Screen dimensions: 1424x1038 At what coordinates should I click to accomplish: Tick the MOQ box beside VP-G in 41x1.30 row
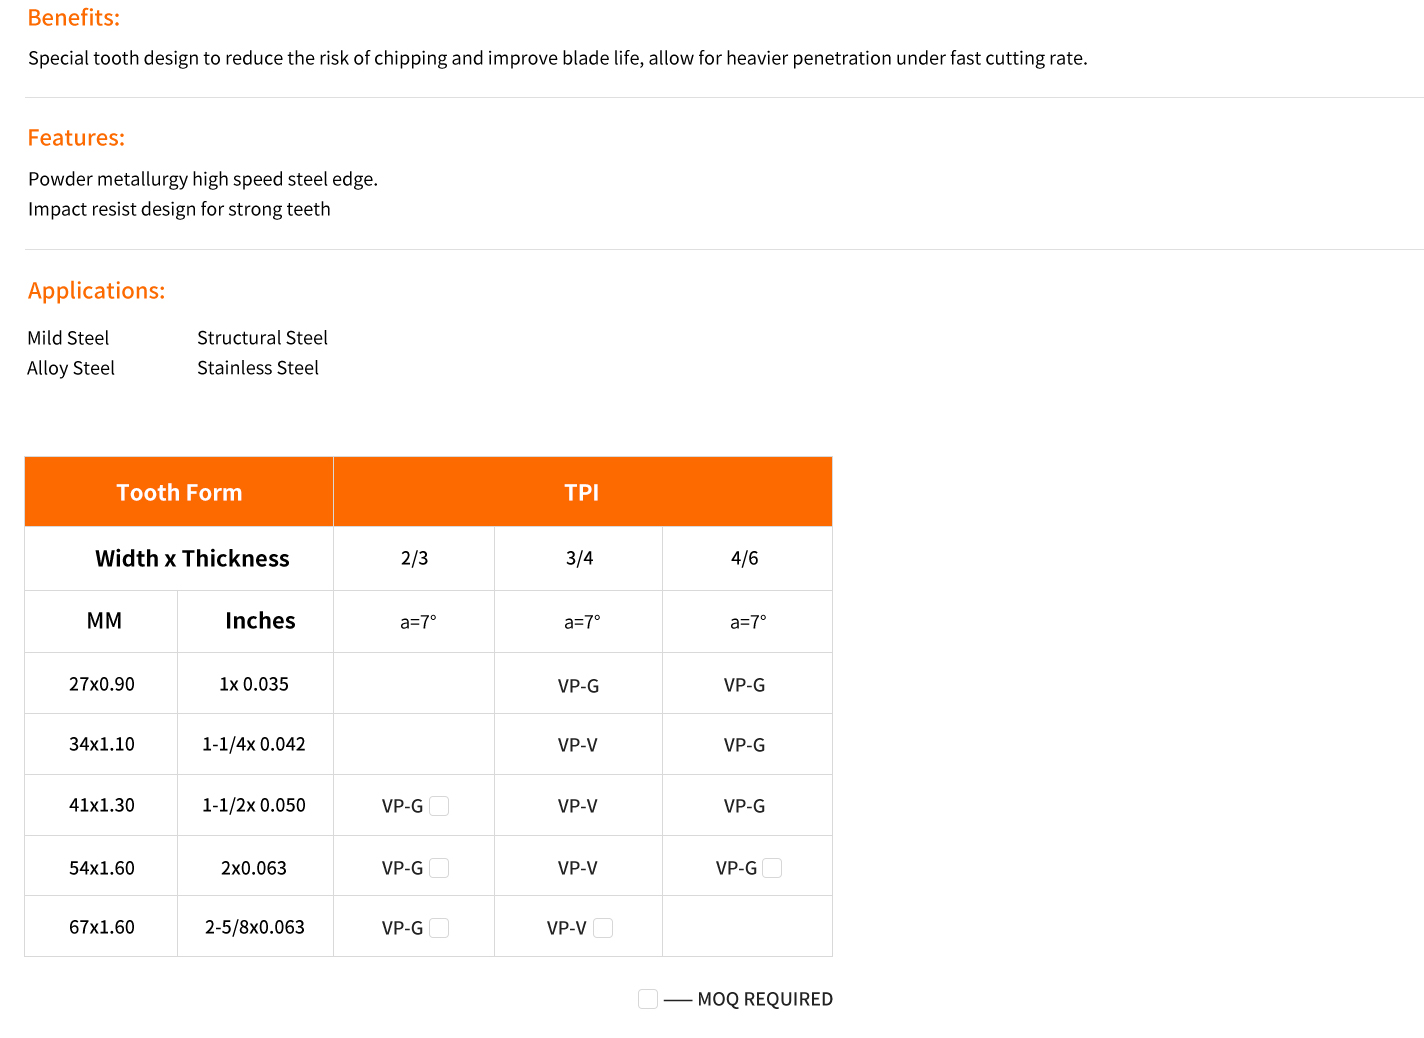(439, 806)
